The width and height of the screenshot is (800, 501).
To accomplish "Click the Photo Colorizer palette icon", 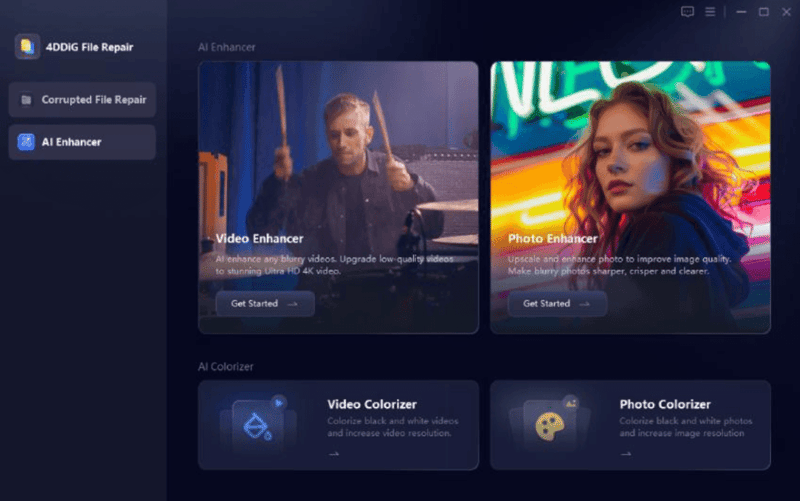I will coord(549,424).
